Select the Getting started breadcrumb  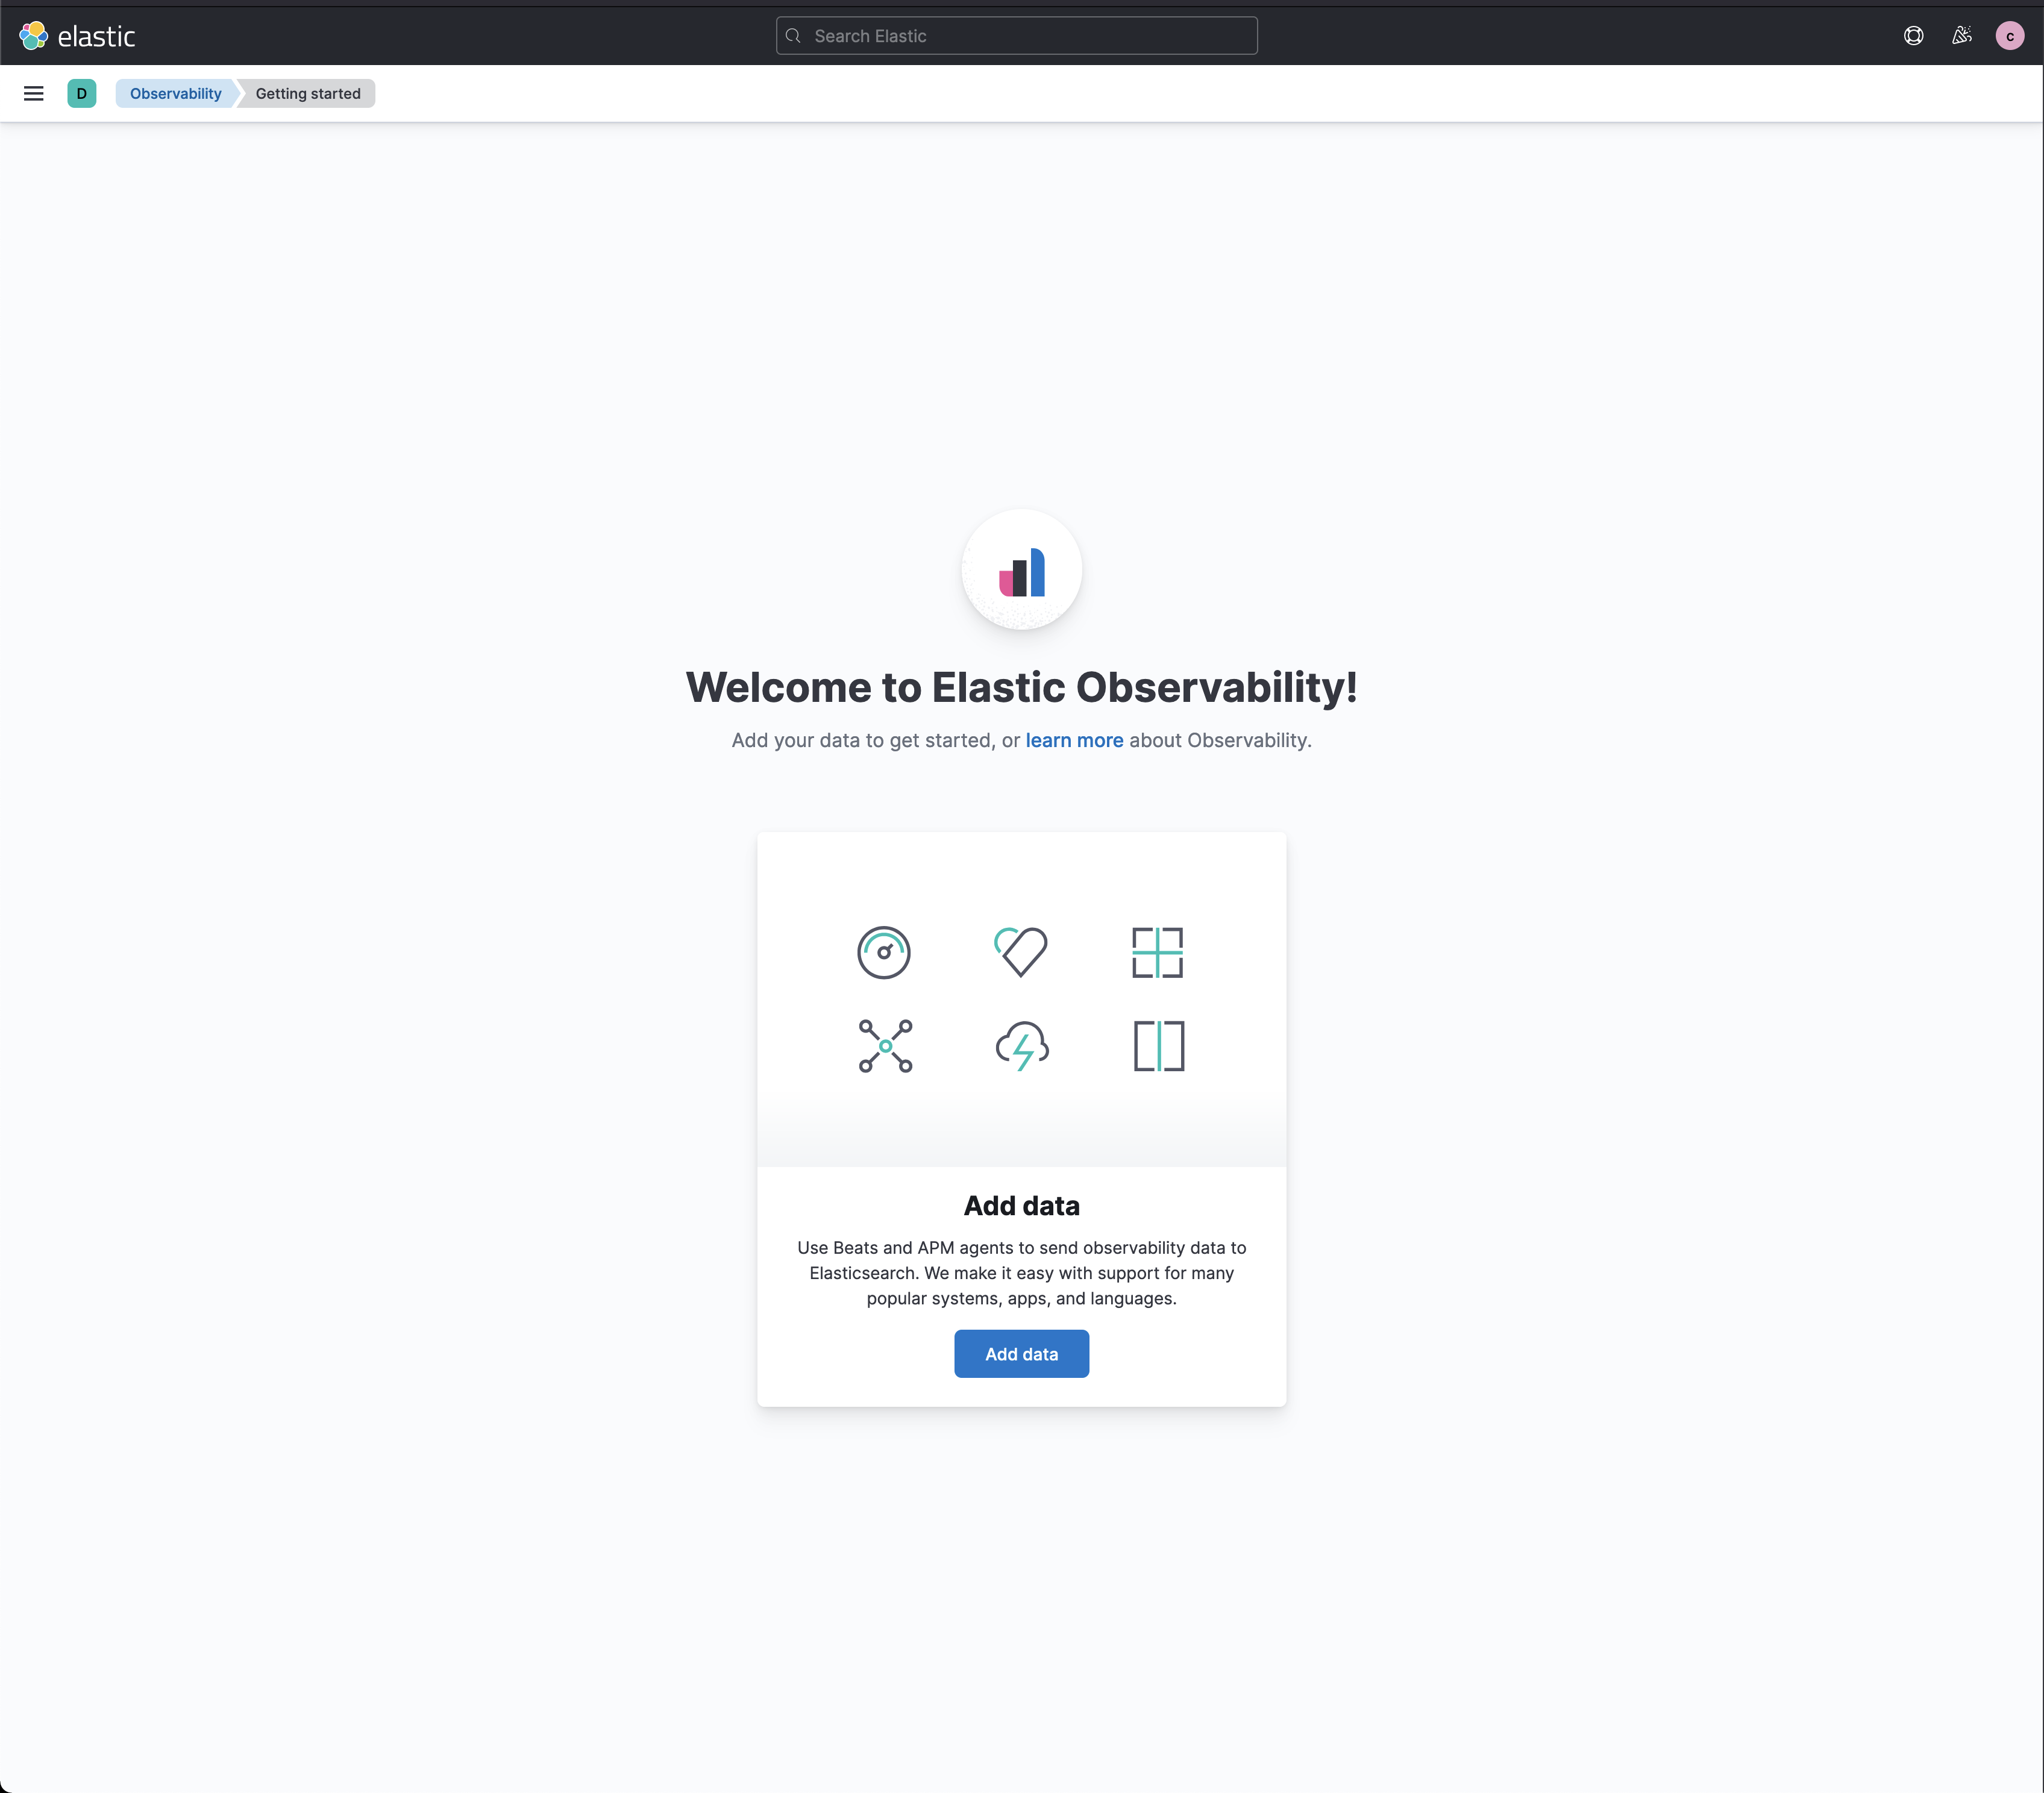(308, 93)
